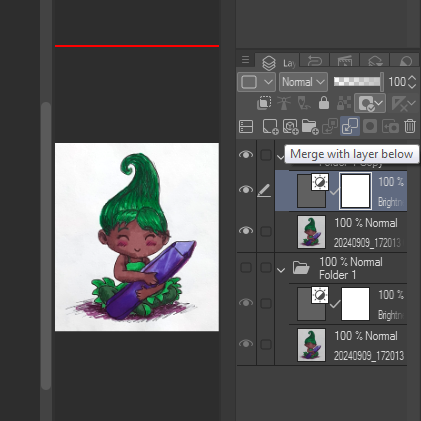Click white mask thumbnail inside Folder 1

coord(355,304)
